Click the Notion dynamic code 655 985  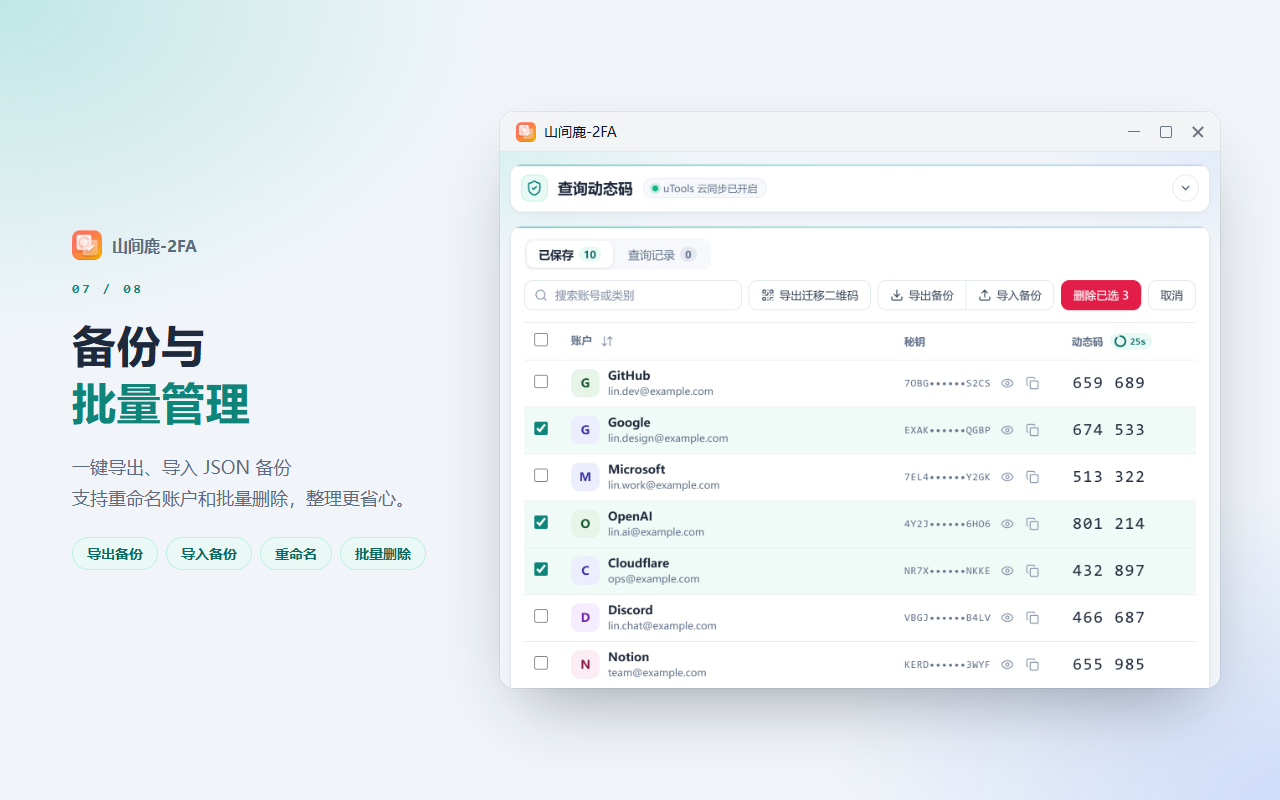click(1109, 665)
